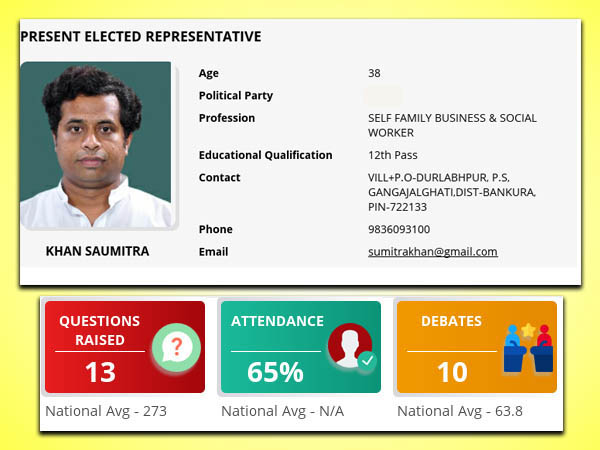The height and width of the screenshot is (450, 600).
Task: Click the National Avg - 63.8 label
Action: click(x=460, y=411)
